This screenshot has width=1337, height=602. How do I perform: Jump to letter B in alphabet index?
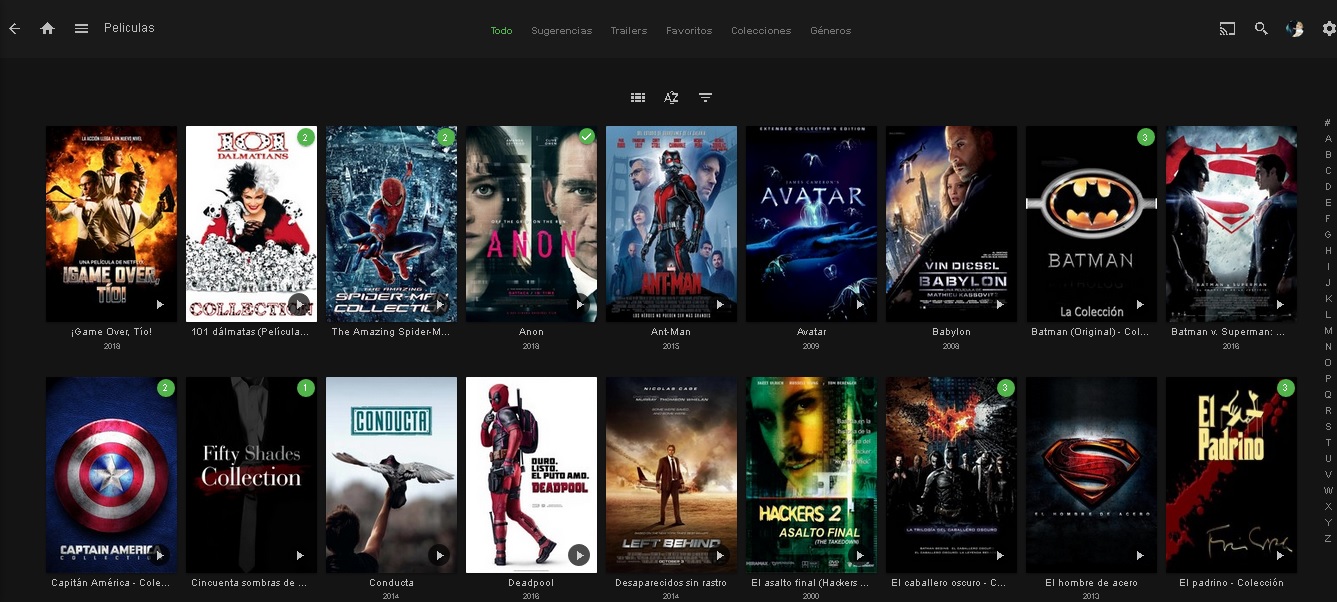1328,155
